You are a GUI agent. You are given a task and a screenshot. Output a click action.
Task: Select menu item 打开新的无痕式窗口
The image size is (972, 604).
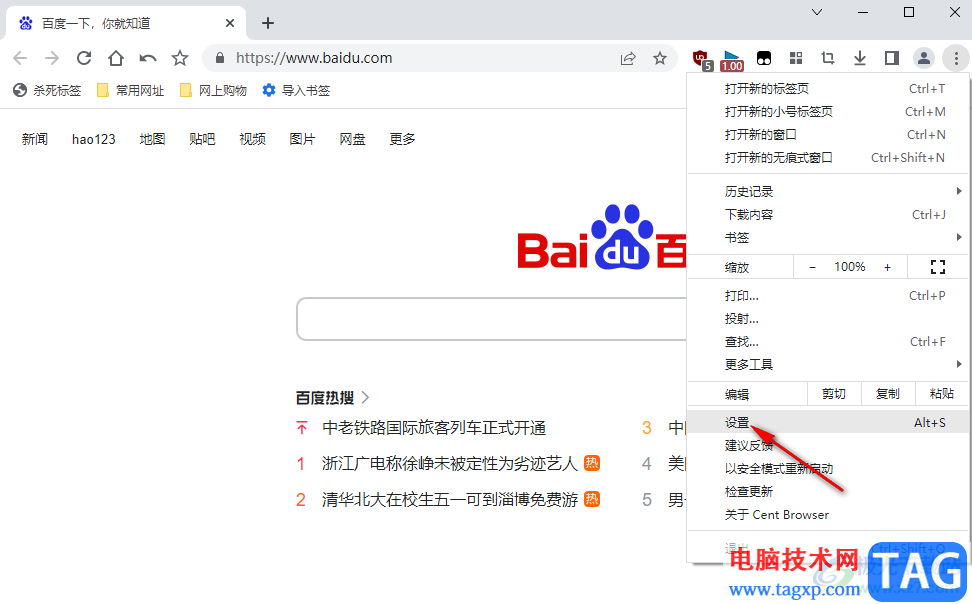[828, 158]
